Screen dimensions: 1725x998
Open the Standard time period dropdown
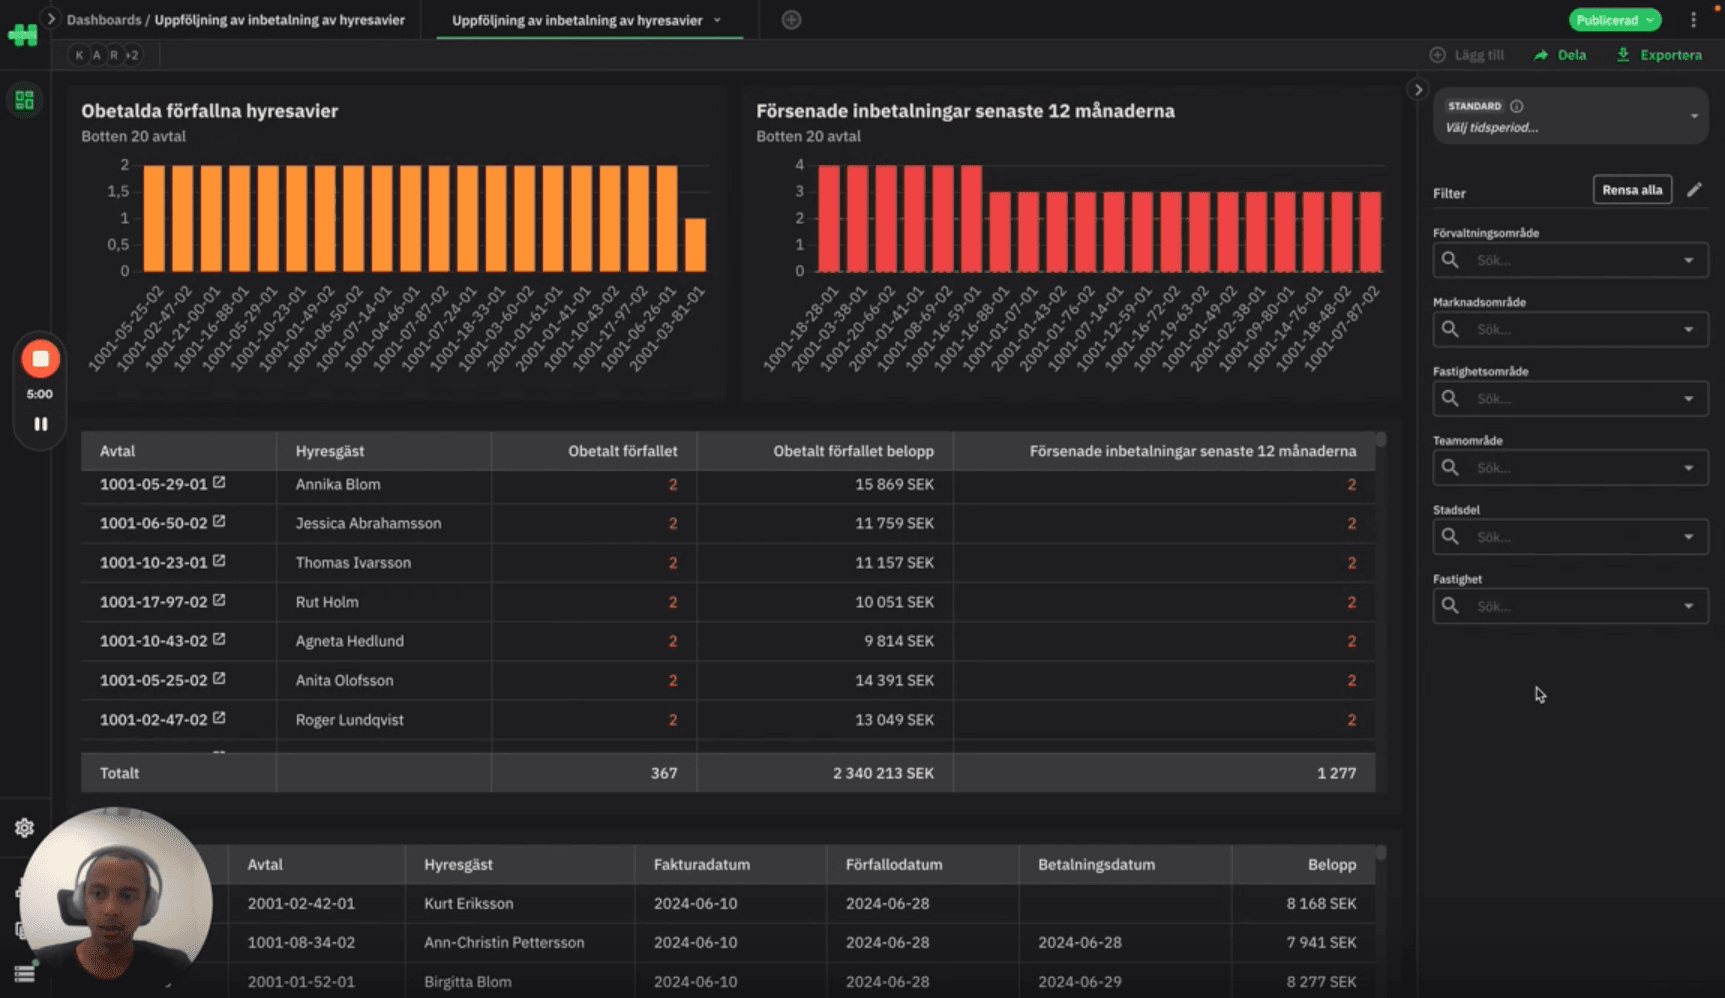(1570, 117)
